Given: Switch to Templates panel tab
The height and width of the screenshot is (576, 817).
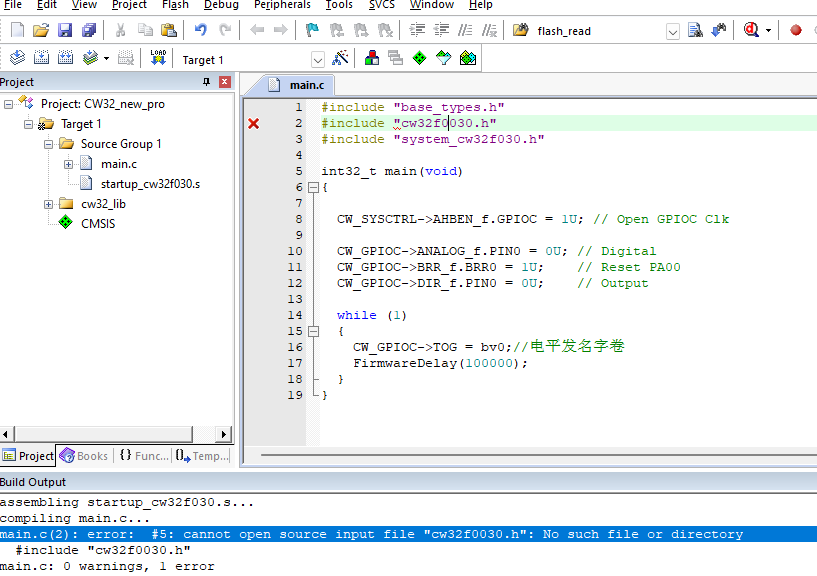Looking at the screenshot, I should (202, 456).
